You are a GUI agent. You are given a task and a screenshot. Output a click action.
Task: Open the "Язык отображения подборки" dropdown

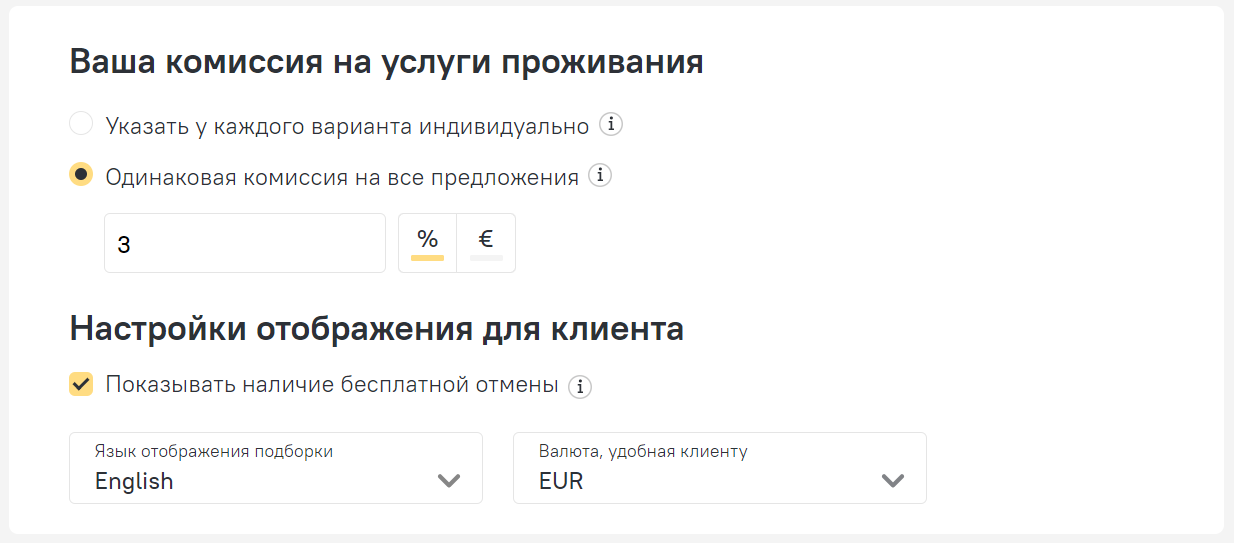[275, 468]
